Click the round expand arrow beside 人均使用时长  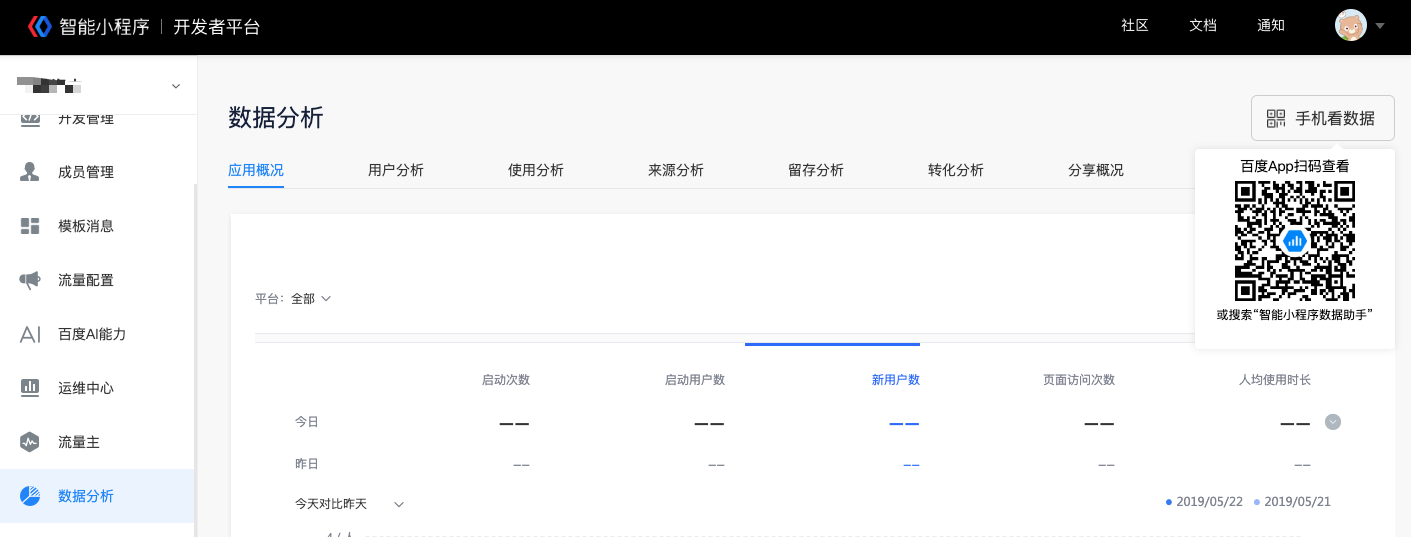[1333, 422]
